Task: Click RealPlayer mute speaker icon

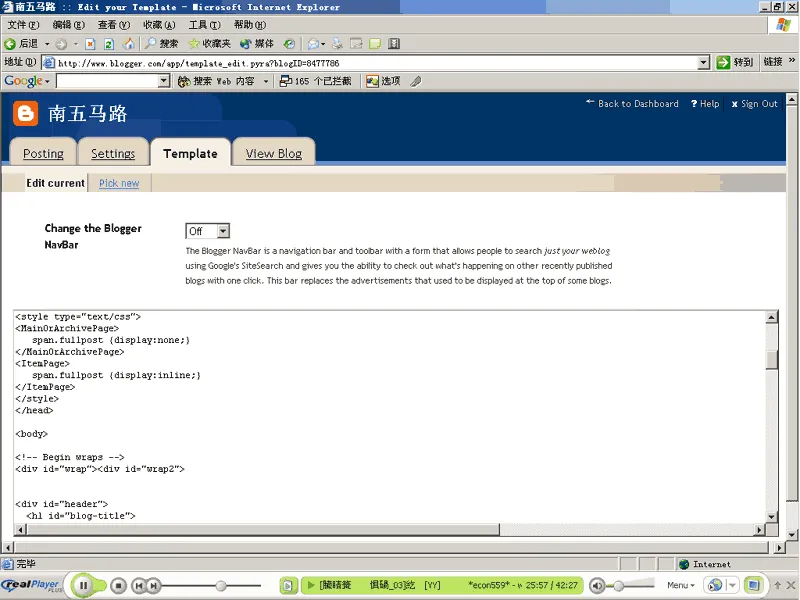Action: (597, 585)
